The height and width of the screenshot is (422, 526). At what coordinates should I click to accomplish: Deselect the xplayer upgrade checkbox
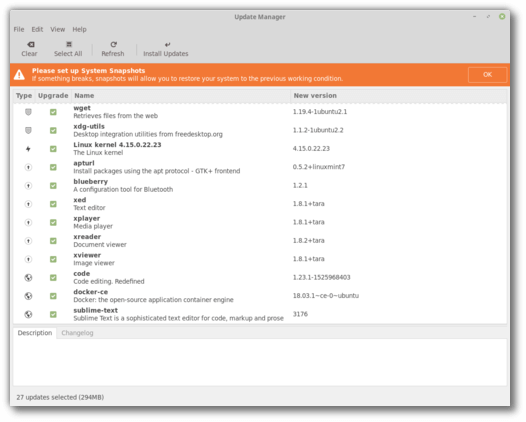coord(53,222)
